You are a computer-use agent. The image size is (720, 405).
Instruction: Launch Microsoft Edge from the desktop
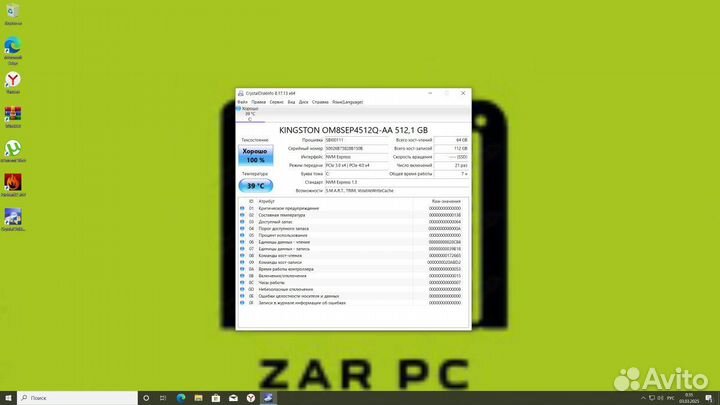pyautogui.click(x=13, y=50)
